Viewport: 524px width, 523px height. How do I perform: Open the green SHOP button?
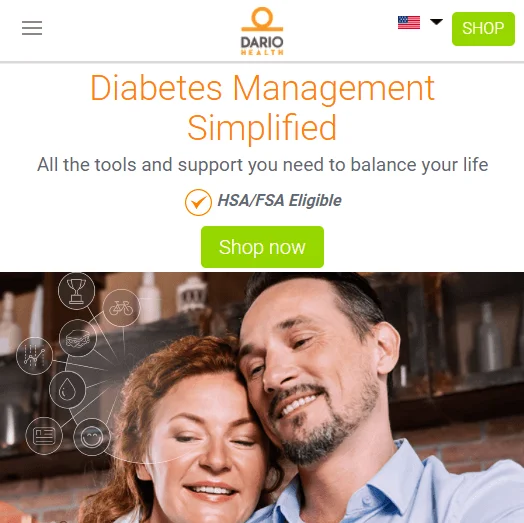click(x=483, y=28)
